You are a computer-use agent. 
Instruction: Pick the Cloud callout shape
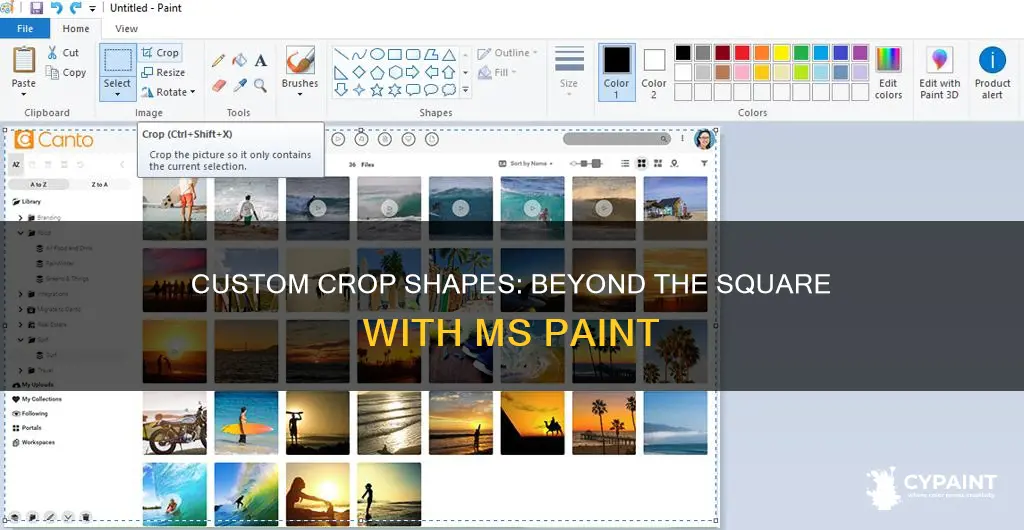[449, 89]
